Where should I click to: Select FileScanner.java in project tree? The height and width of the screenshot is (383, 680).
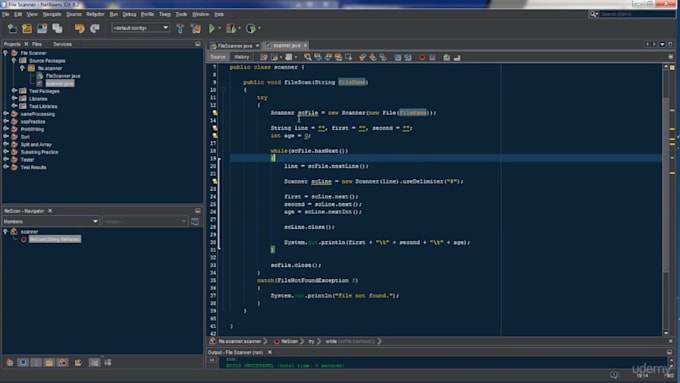[63, 76]
